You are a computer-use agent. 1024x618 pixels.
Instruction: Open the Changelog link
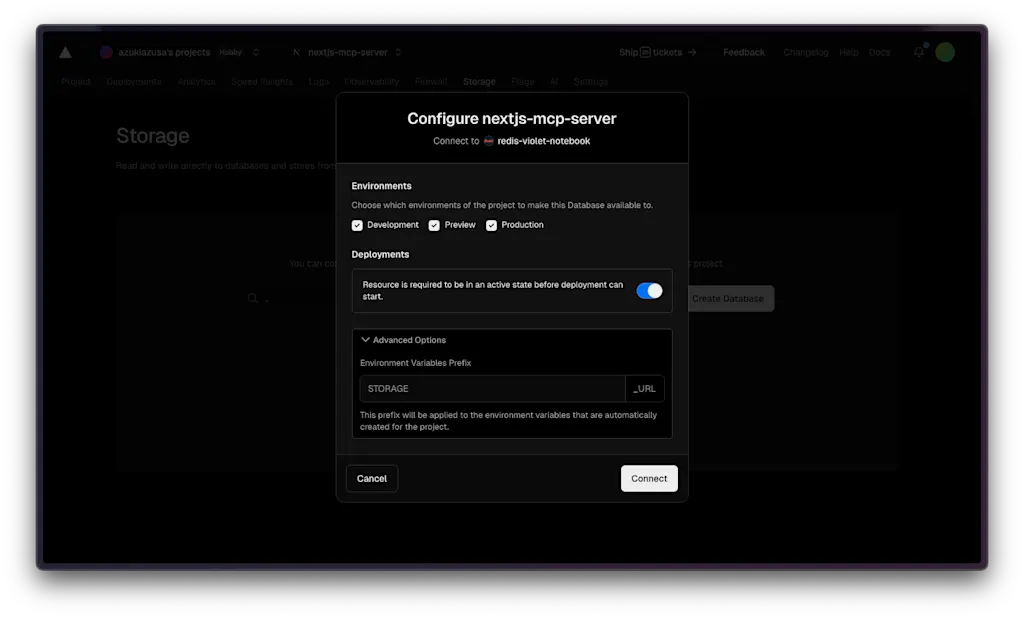pyautogui.click(x=805, y=52)
